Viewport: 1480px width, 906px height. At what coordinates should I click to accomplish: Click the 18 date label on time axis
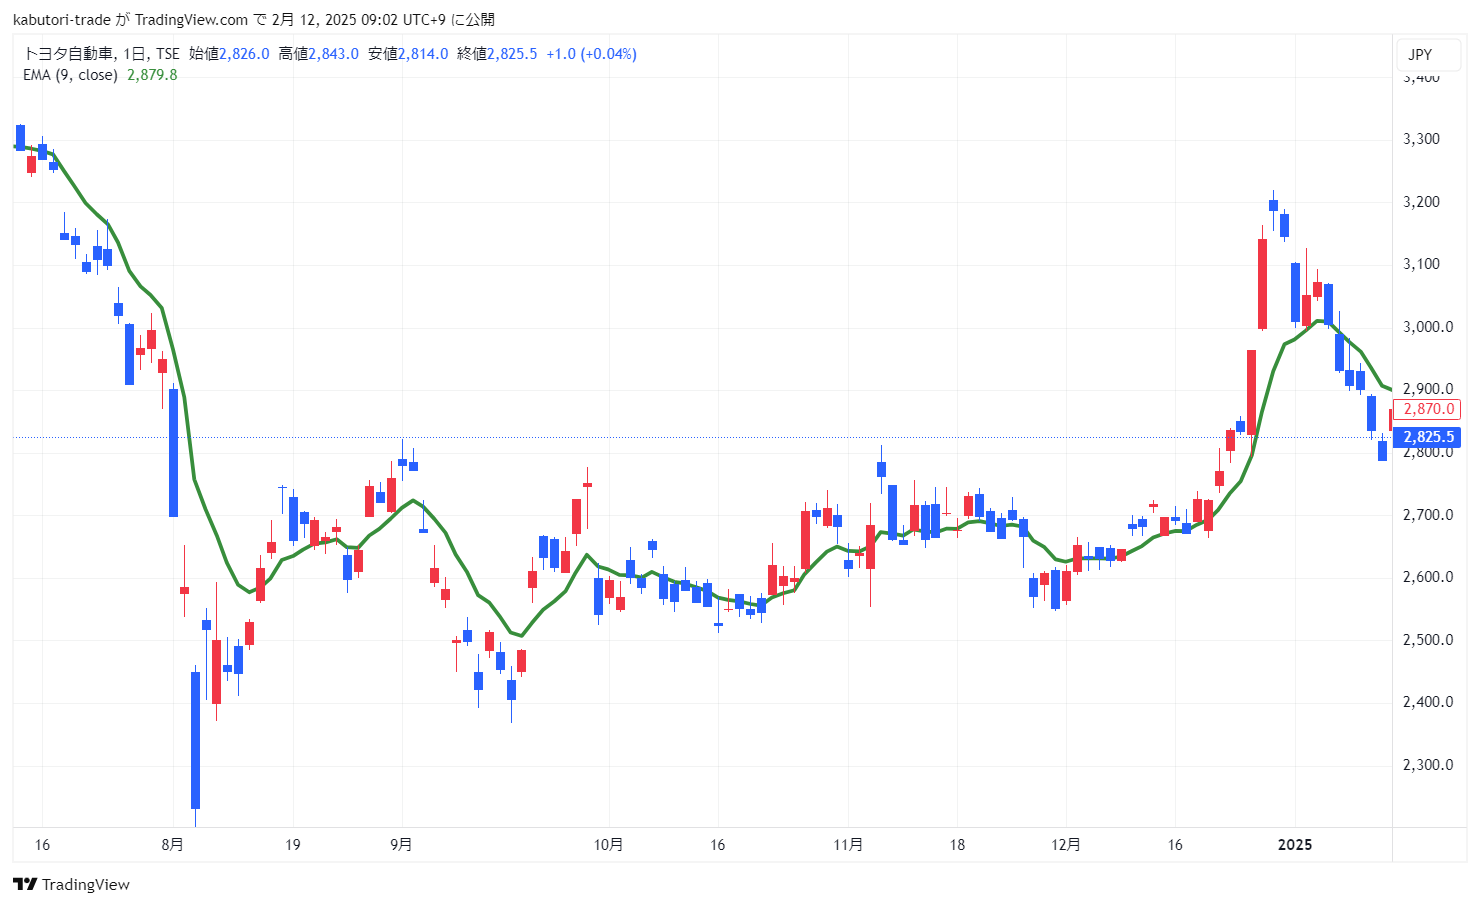pyautogui.click(x=957, y=845)
